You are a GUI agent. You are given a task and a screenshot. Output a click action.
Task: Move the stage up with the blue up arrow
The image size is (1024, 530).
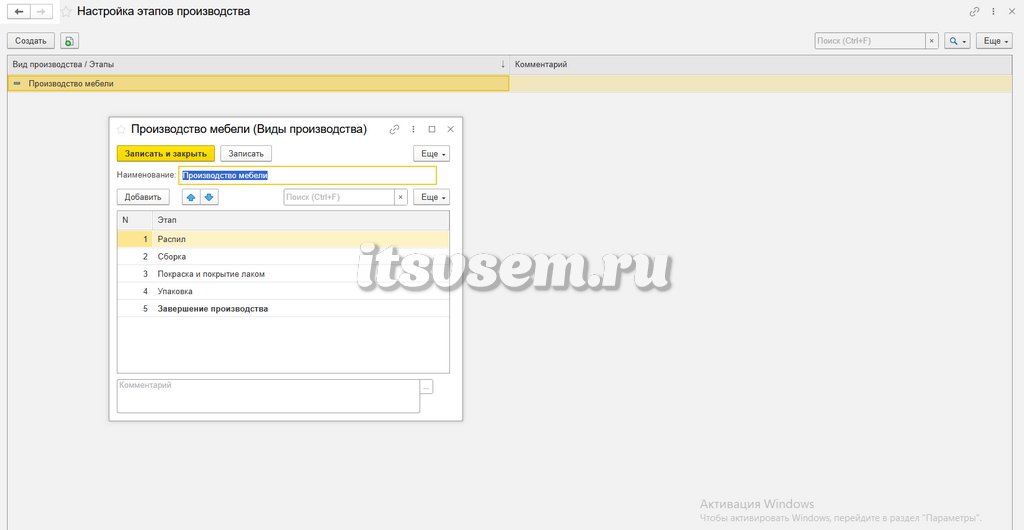click(191, 197)
